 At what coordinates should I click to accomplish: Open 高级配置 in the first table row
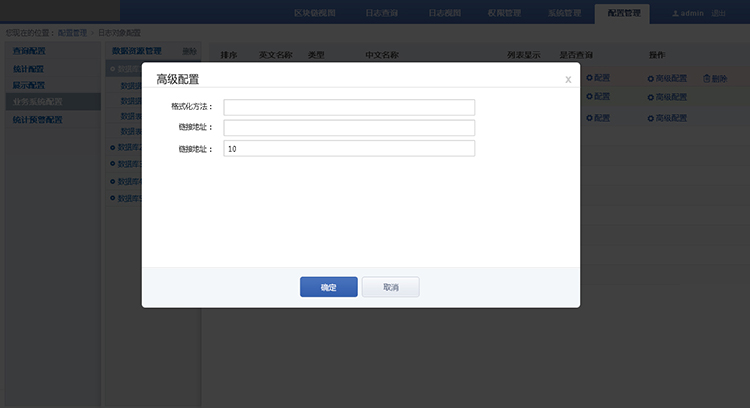point(667,78)
